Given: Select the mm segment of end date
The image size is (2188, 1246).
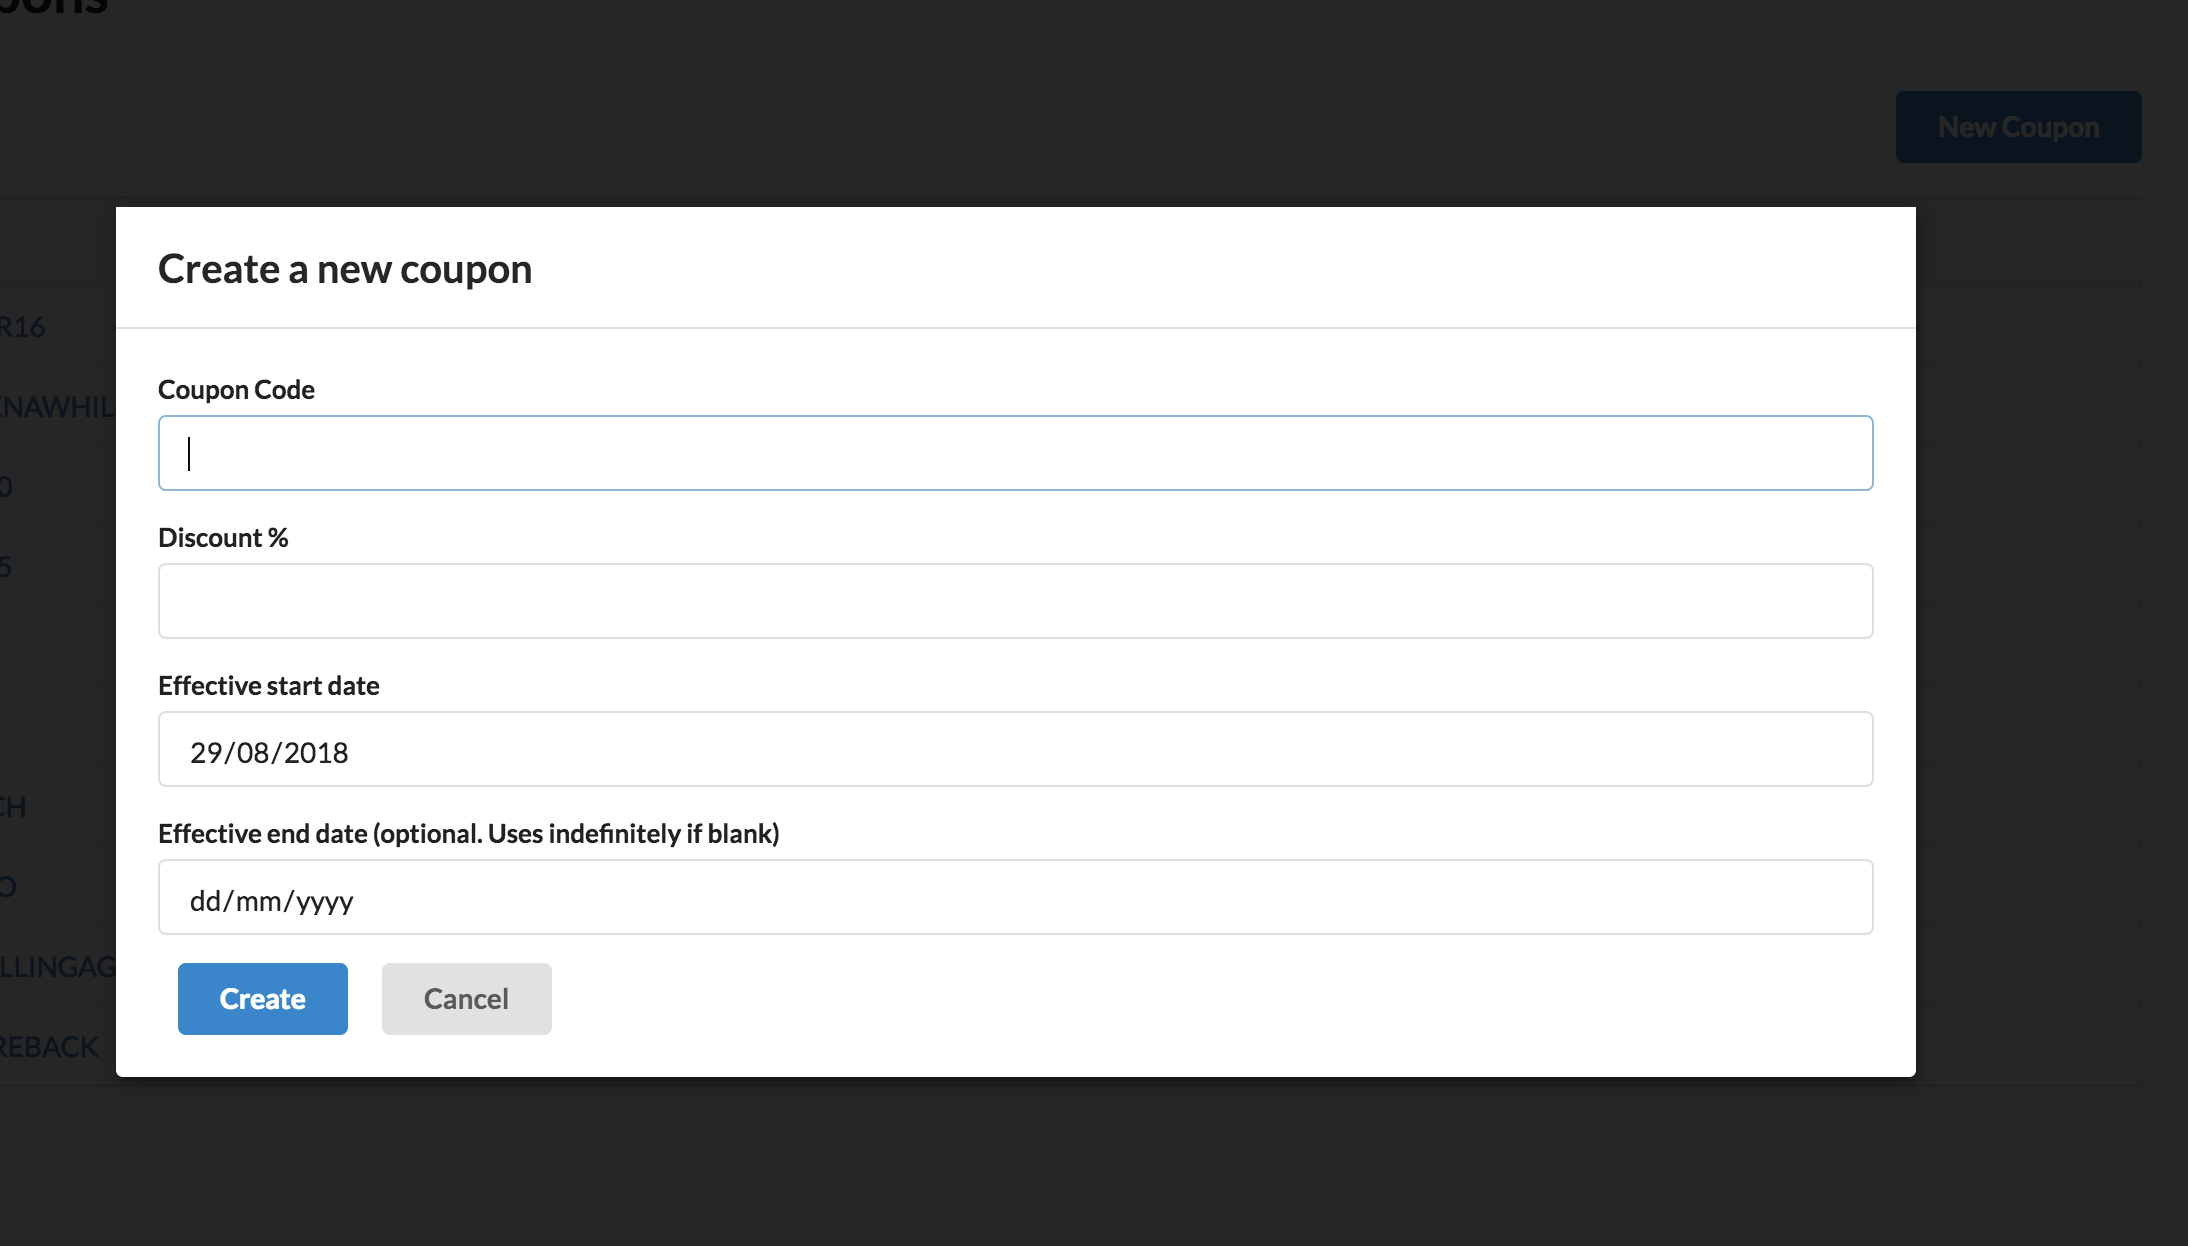Looking at the screenshot, I should click(259, 901).
